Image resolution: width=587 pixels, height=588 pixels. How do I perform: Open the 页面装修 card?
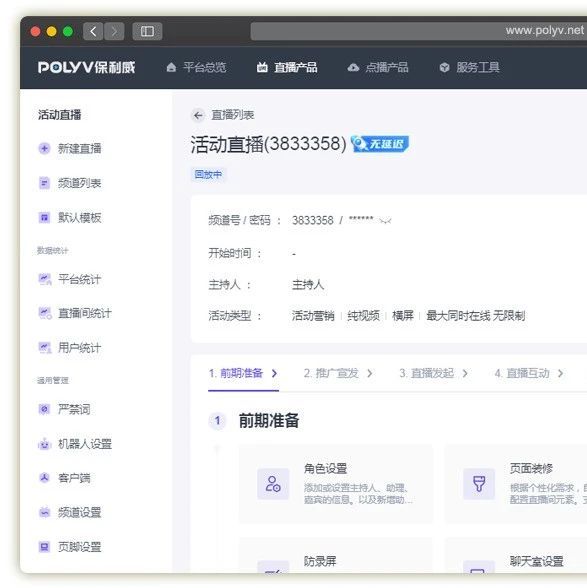pos(516,484)
